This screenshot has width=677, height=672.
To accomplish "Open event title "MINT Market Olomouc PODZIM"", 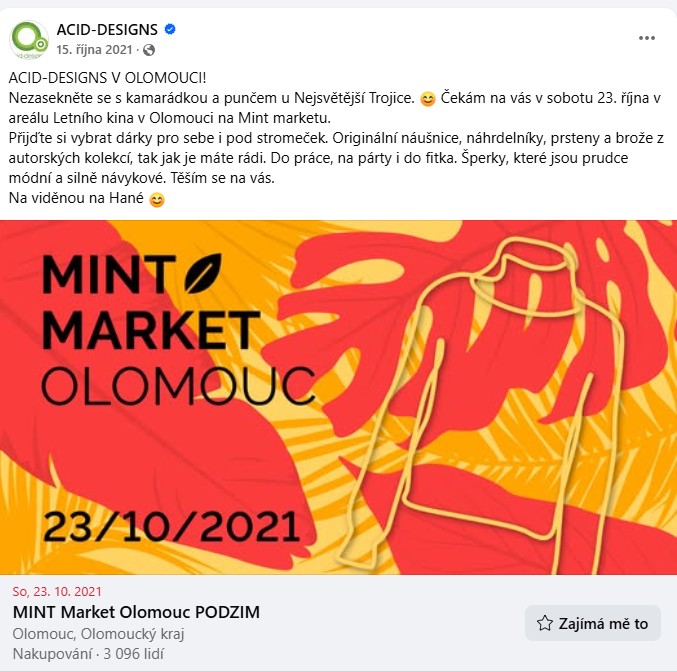I will pos(136,612).
